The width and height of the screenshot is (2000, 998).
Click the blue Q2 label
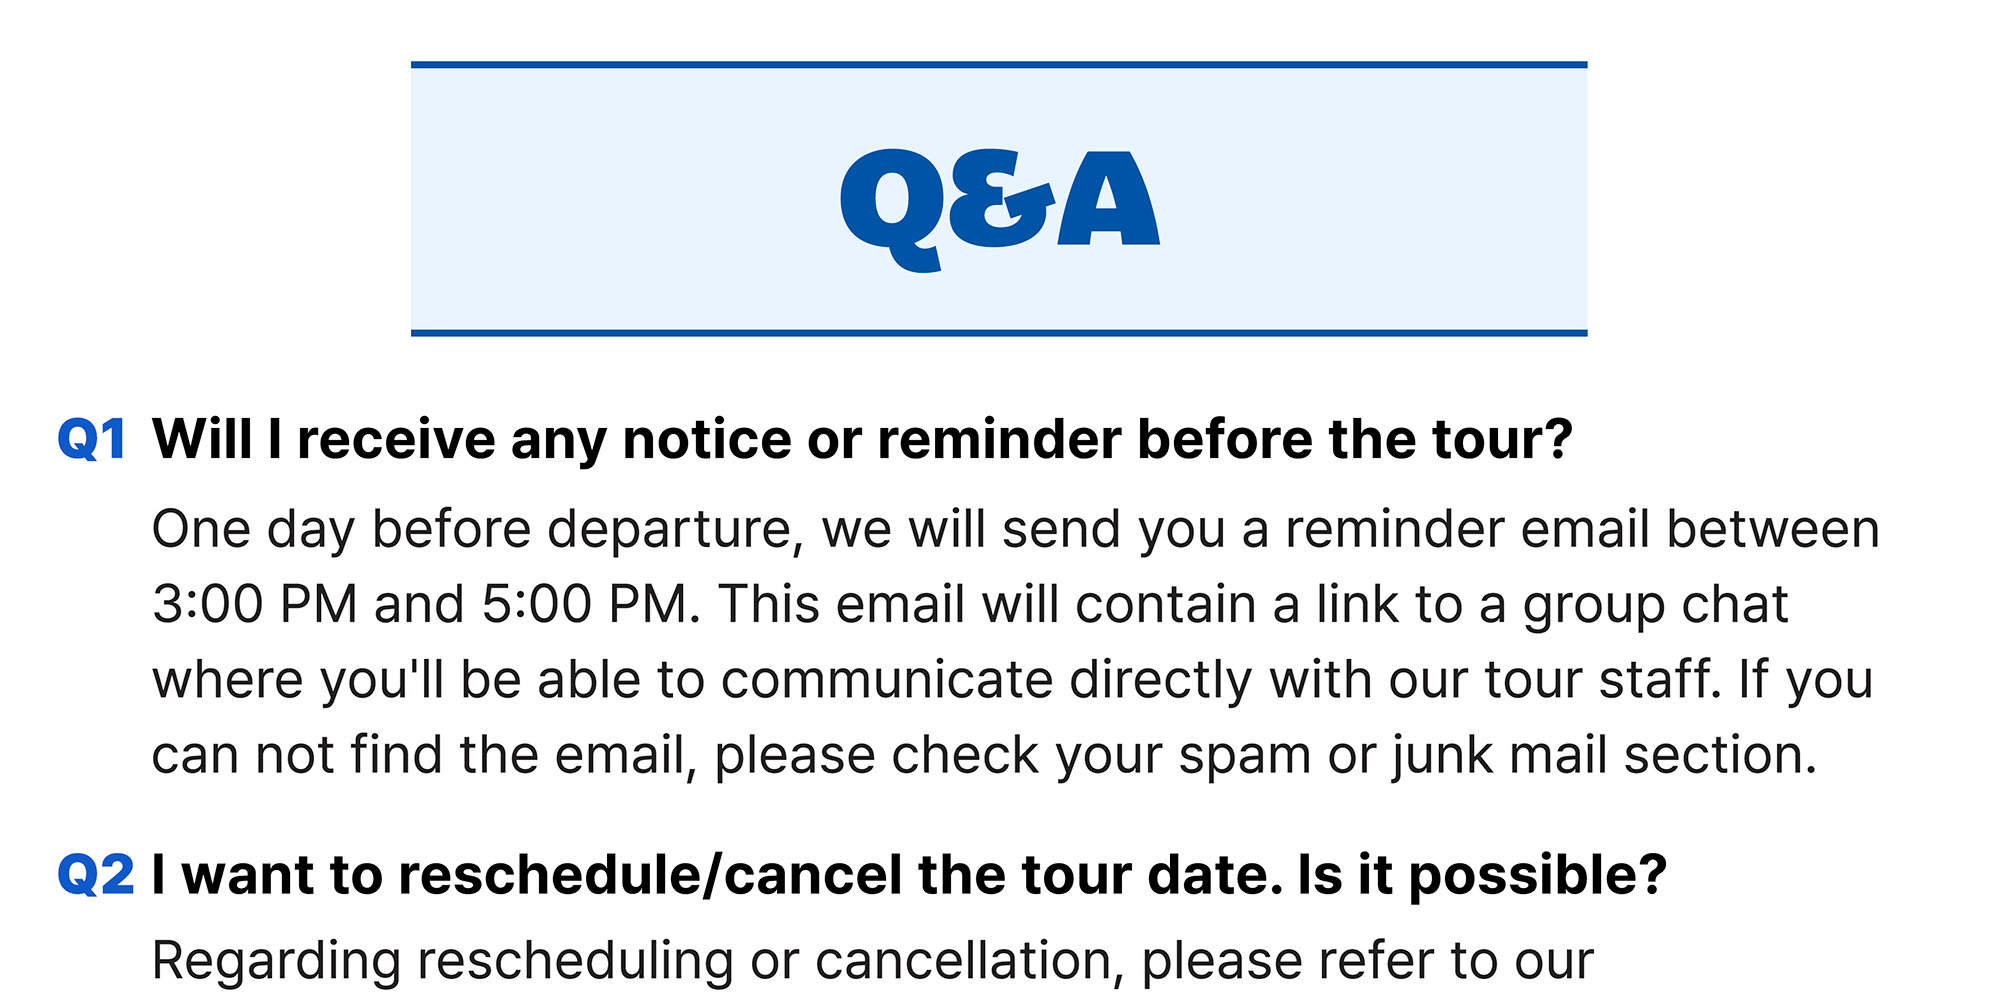click(95, 875)
